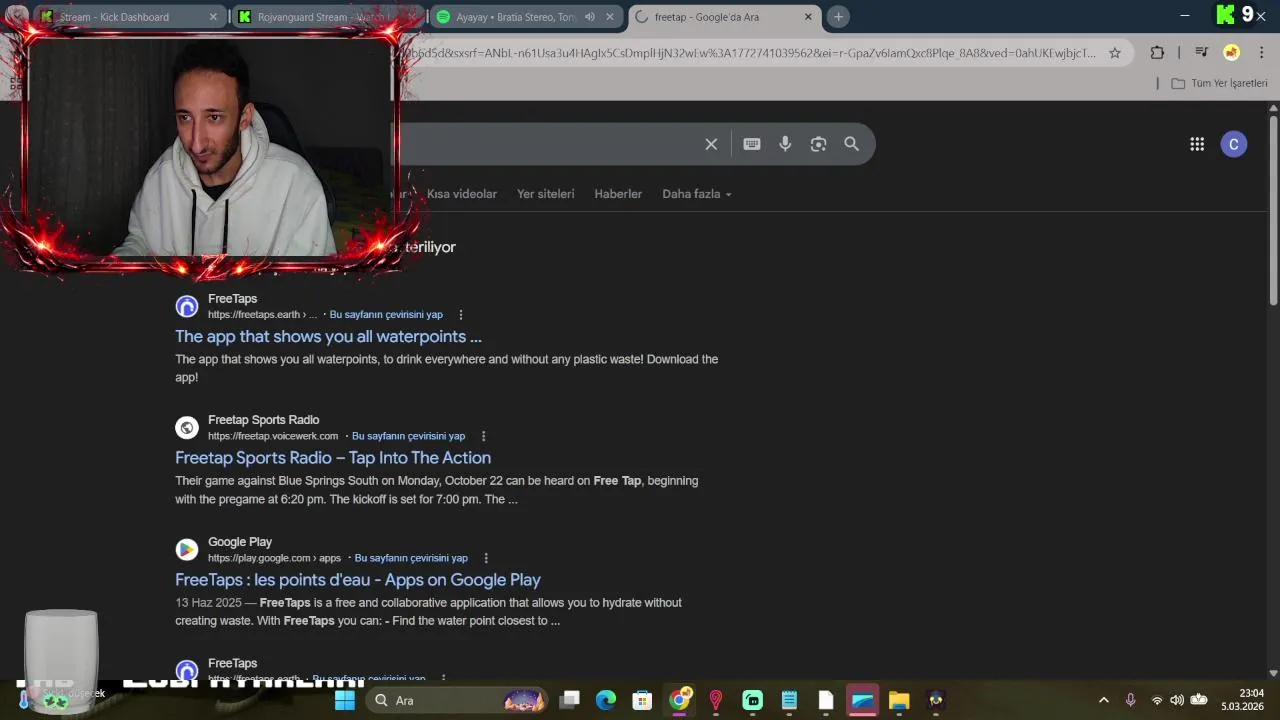
Task: Select the freetap - Google'da Ara tab
Action: click(x=725, y=17)
